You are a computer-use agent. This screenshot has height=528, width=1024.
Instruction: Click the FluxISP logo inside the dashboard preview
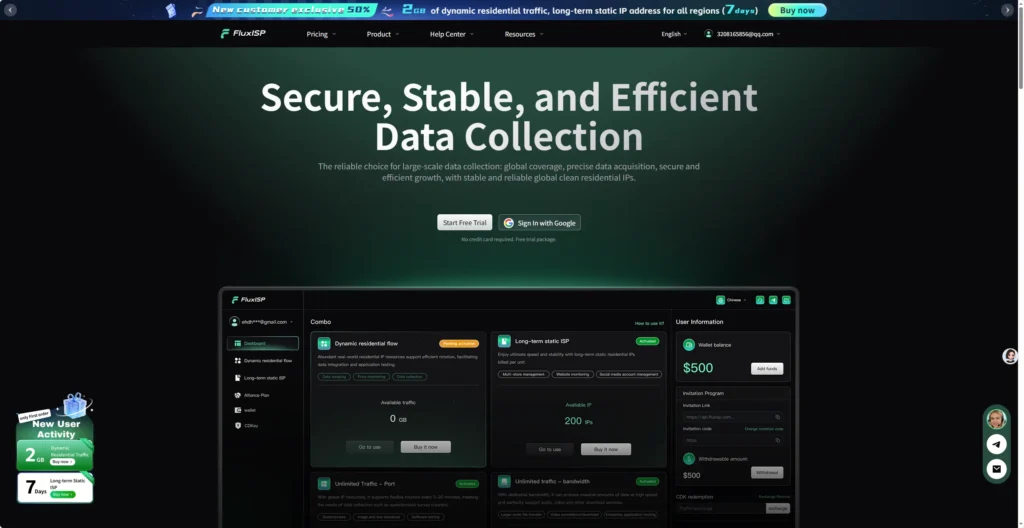point(248,300)
